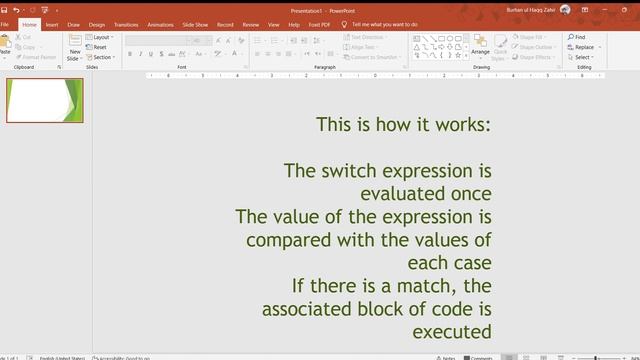Toggle Italic formatting
The height and width of the screenshot is (360, 640).
140,54
